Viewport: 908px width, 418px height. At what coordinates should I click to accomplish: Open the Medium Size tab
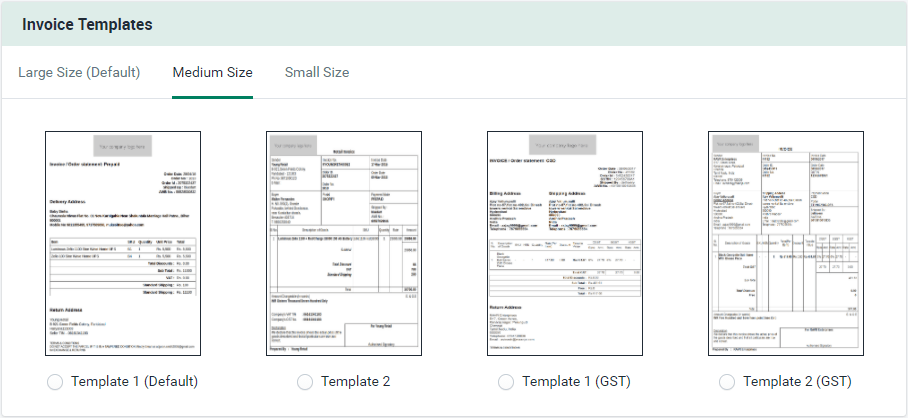tap(212, 72)
